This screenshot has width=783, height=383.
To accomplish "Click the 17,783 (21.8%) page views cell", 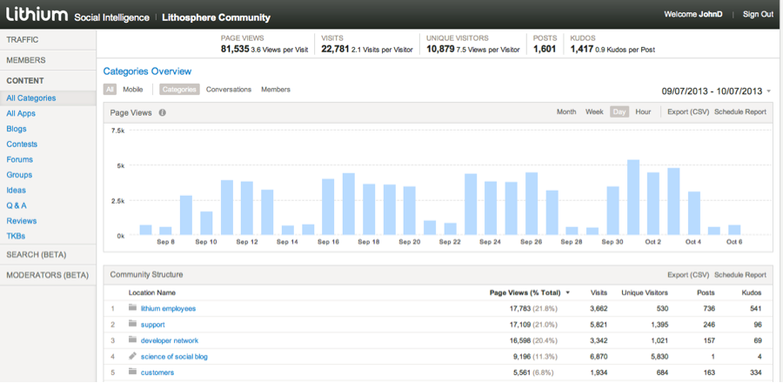I will [533, 309].
